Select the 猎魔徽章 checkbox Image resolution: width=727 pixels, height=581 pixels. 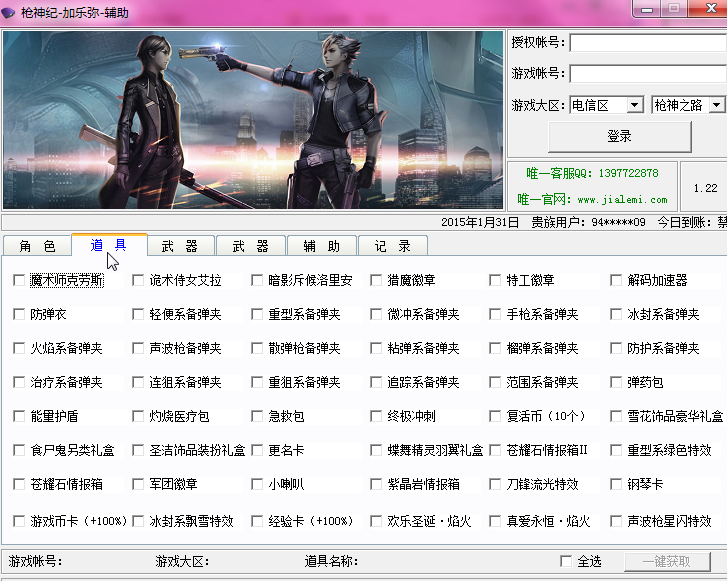tap(376, 280)
